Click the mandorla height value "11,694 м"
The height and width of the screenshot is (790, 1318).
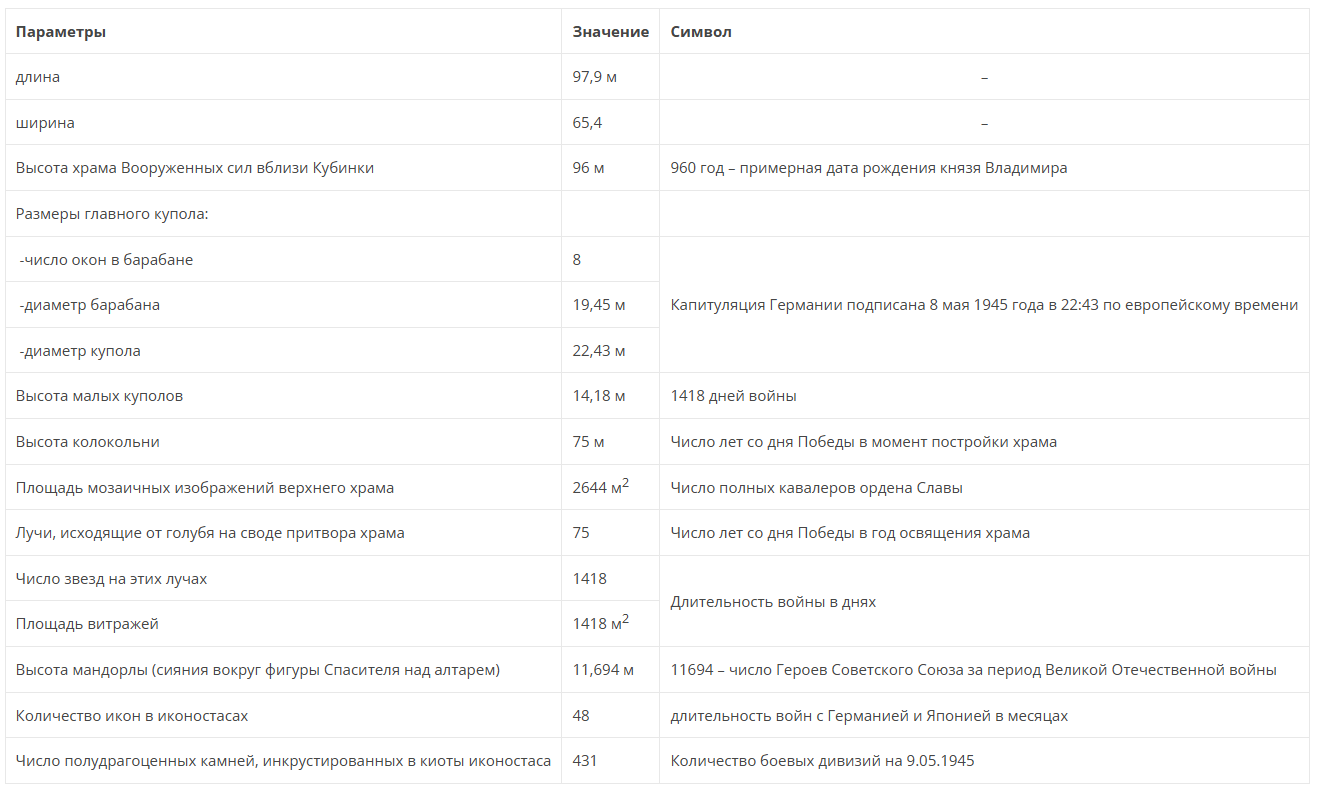(603, 670)
